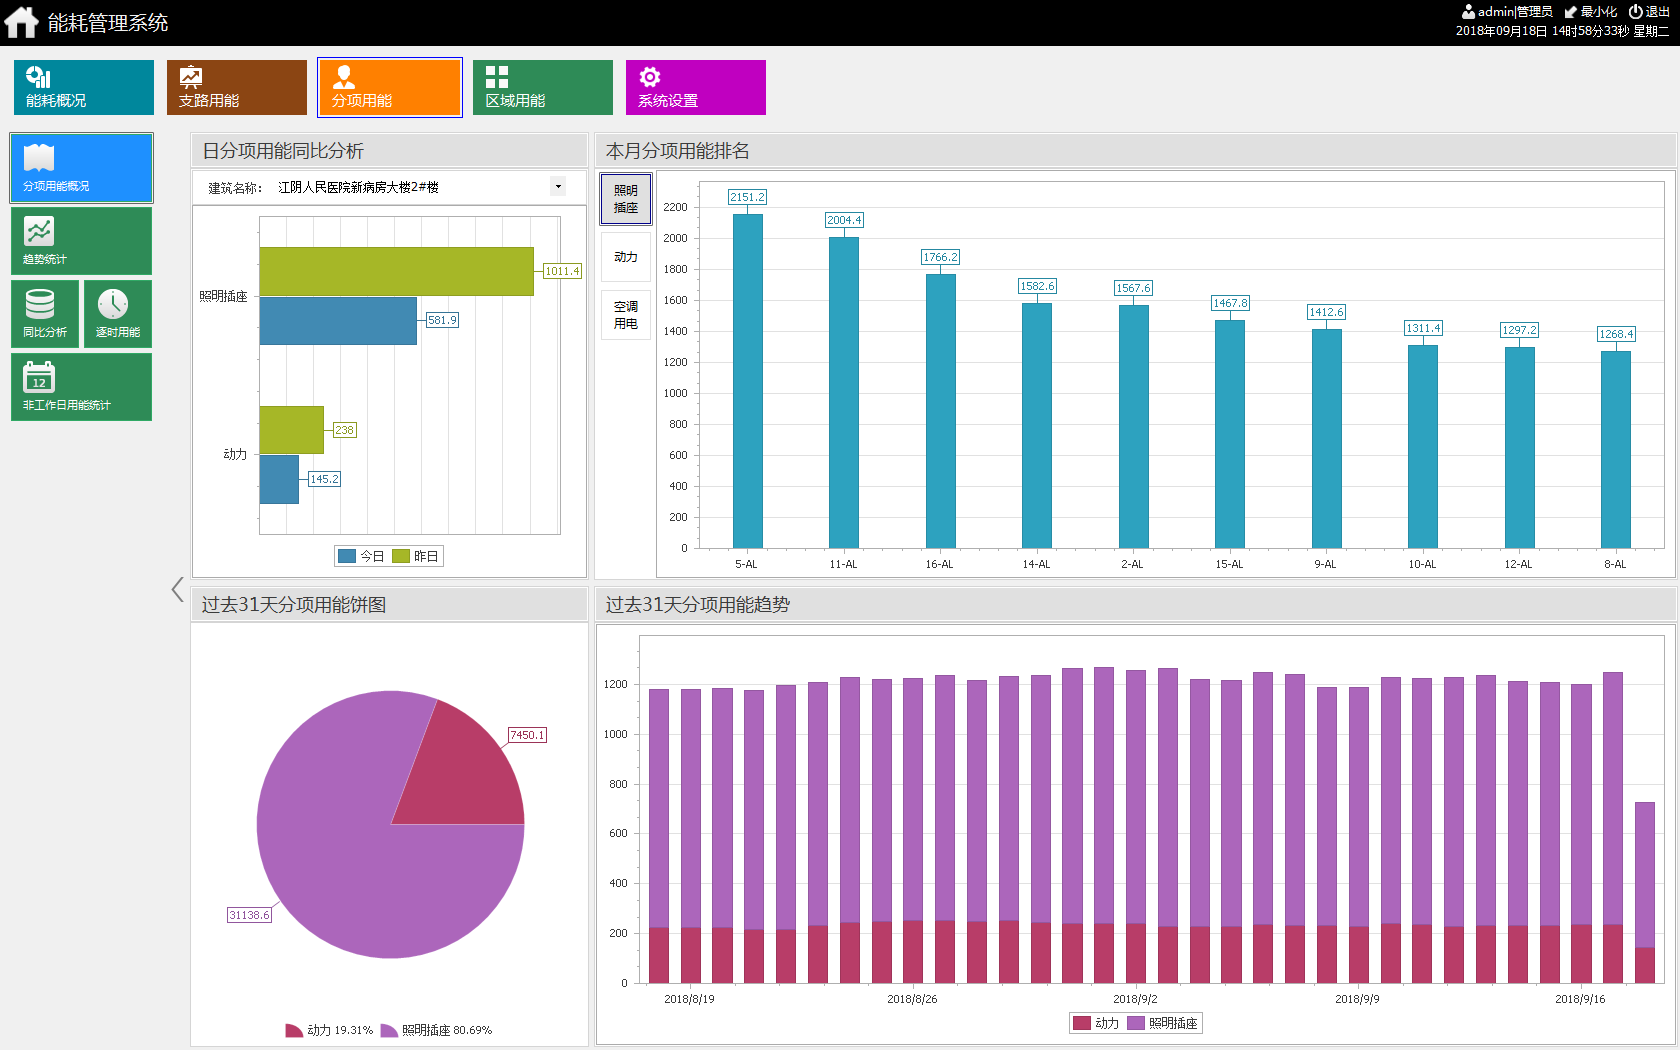Open the 能耗概况 energy overview module
1680x1050 pixels.
pyautogui.click(x=84, y=87)
